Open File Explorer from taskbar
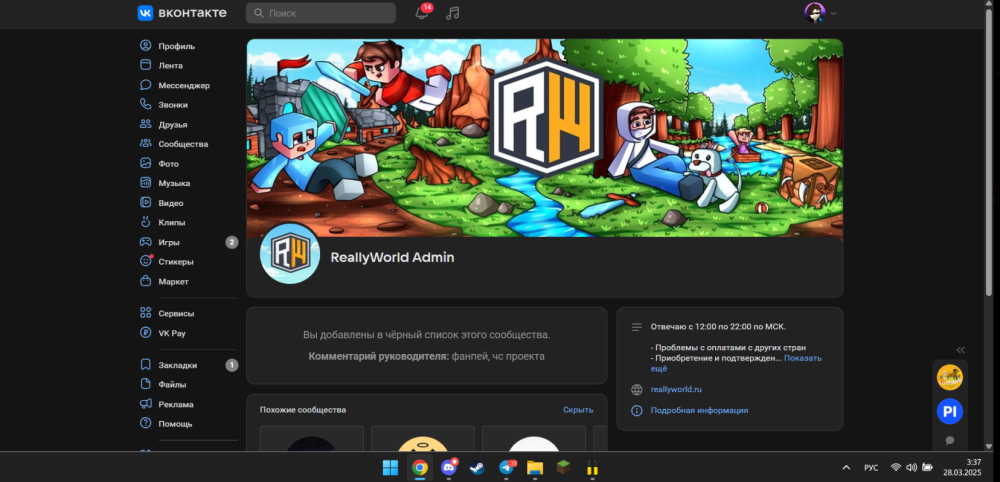Screen dimensions: 1000x482 click(x=534, y=467)
